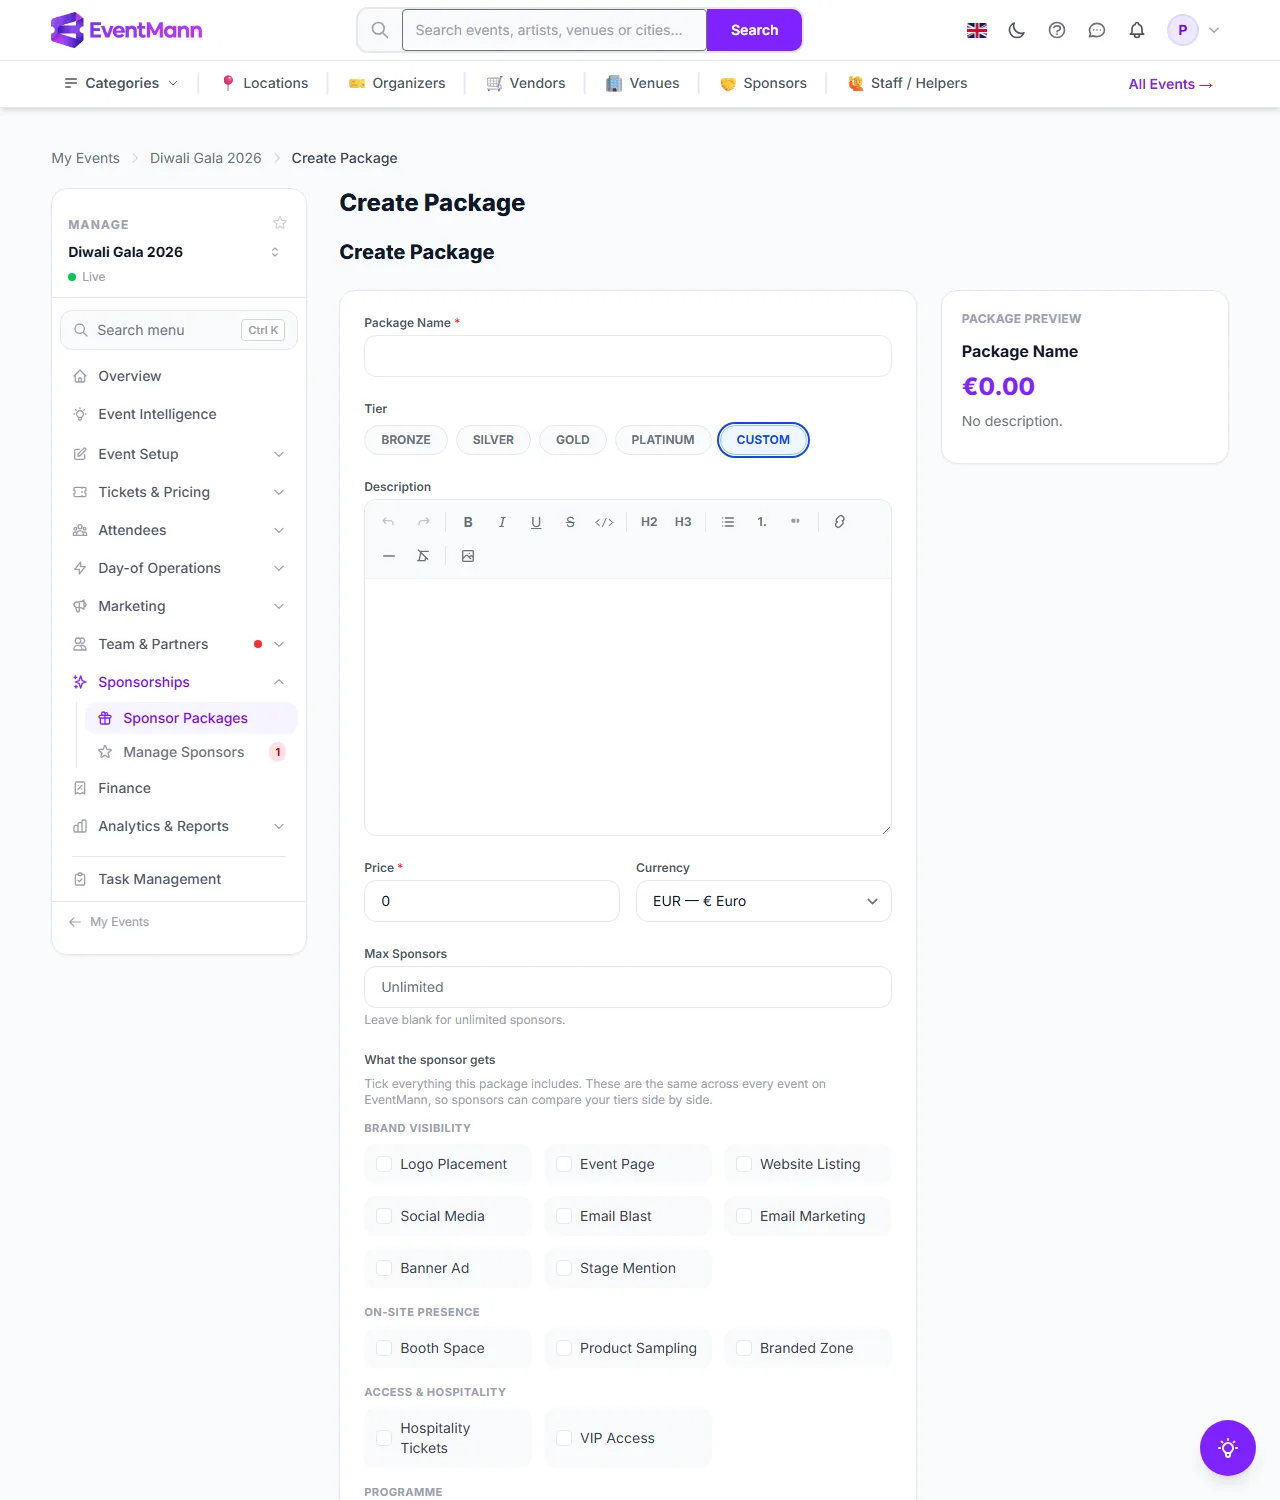Insert an image into the description
Screen dimensions: 1280x1500
click(x=468, y=556)
